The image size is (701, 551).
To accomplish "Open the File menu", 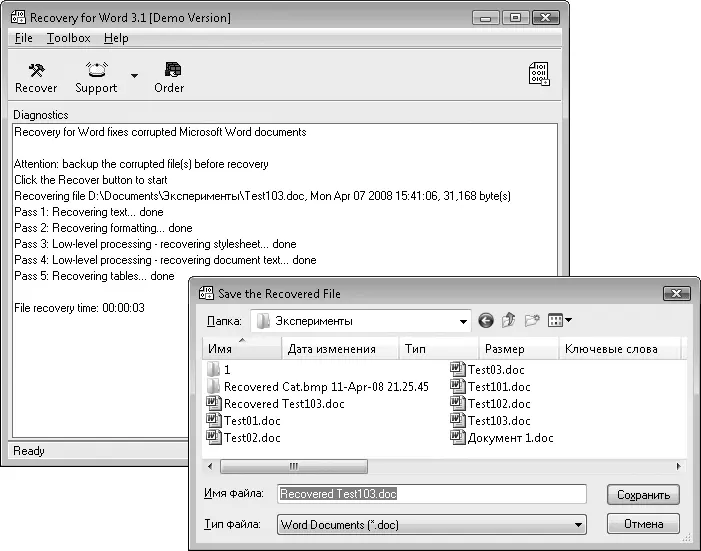I will pos(24,38).
